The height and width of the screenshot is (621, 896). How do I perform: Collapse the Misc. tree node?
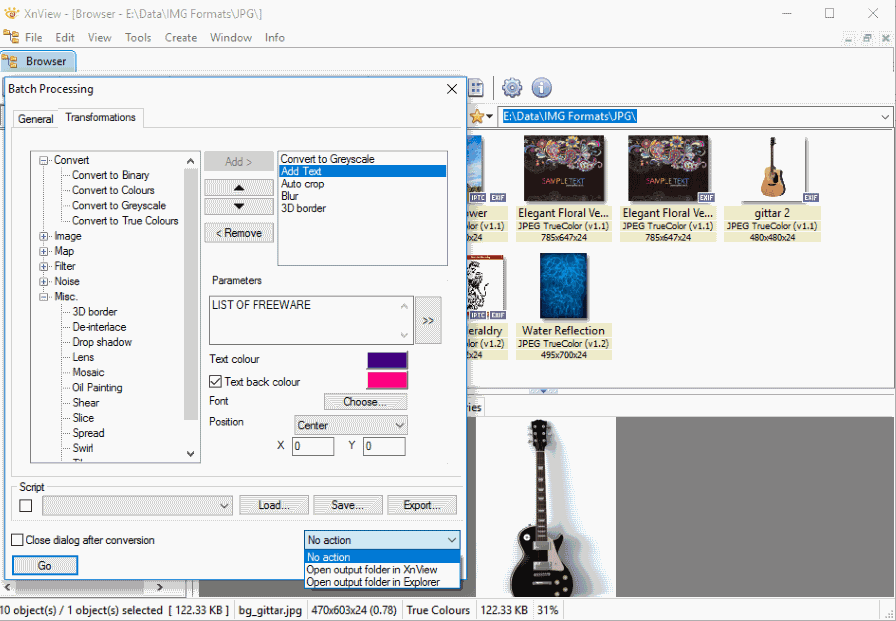(43, 297)
